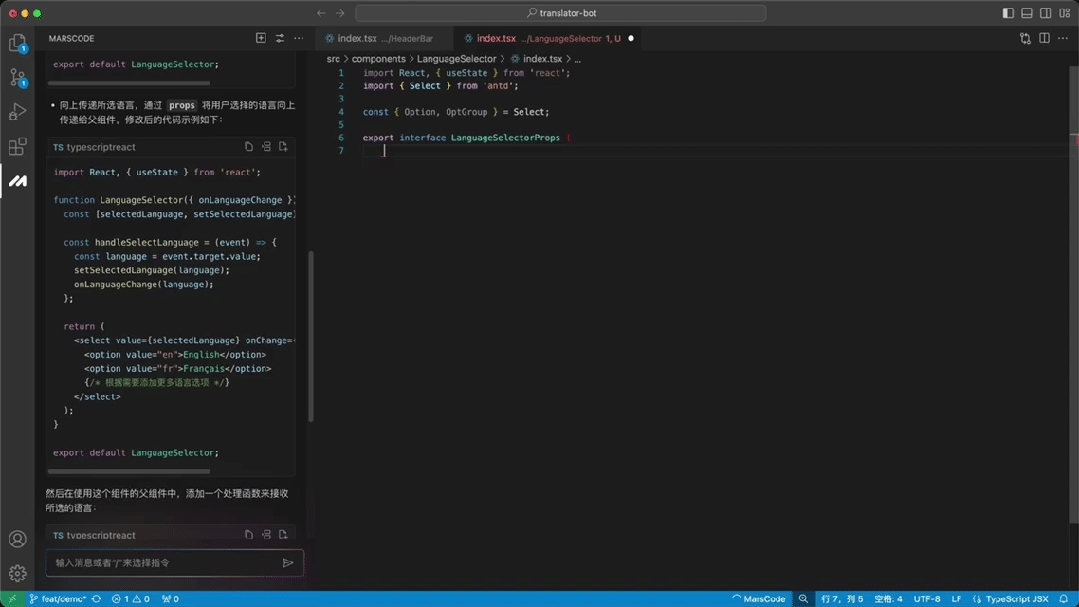Open the Explorer view in activity bar

pyautogui.click(x=17, y=43)
